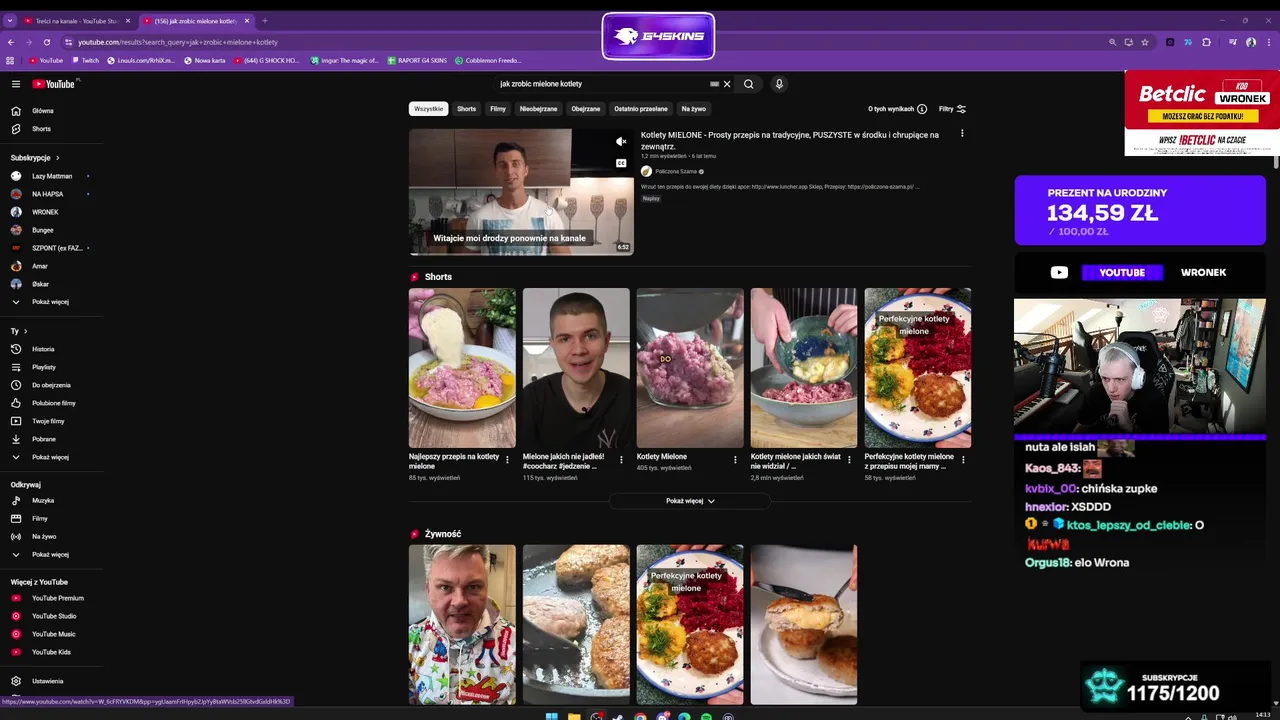
Task: Select the Filmy filter chip
Action: [x=498, y=109]
